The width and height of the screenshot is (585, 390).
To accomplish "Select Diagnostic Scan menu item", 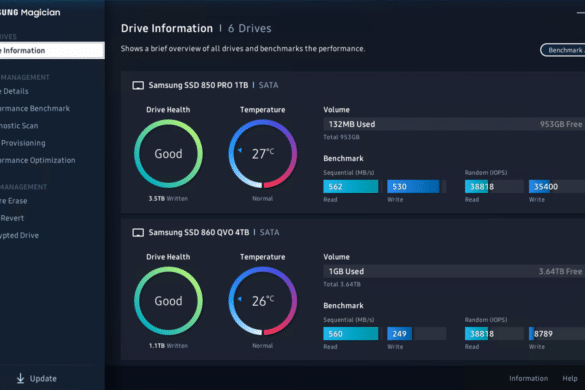I will coord(19,126).
